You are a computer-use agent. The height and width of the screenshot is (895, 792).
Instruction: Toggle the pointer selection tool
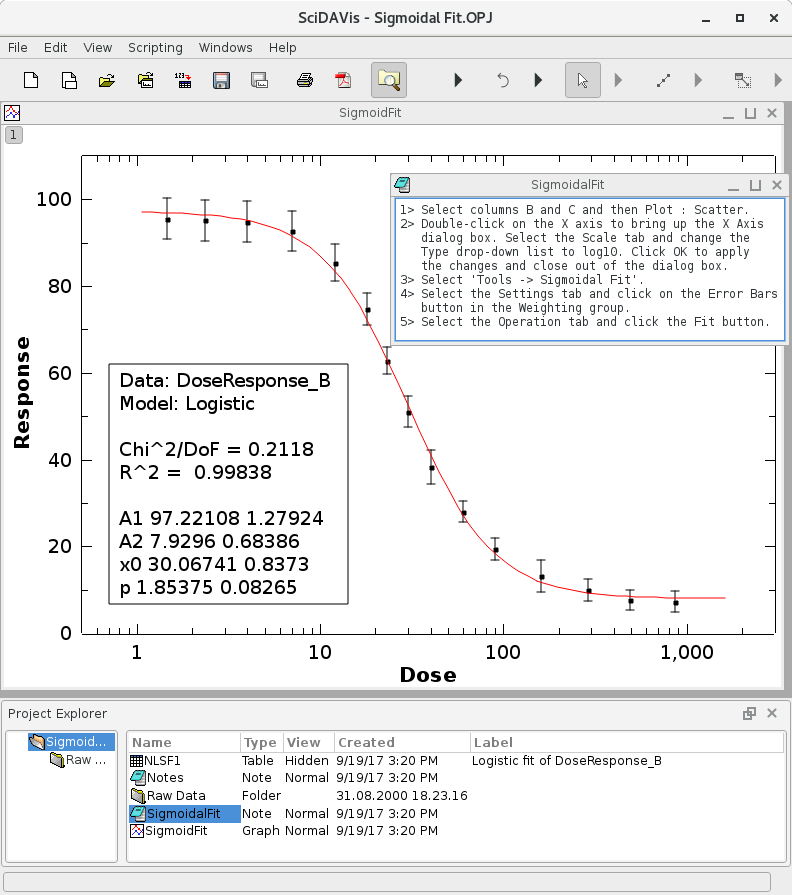(x=583, y=80)
